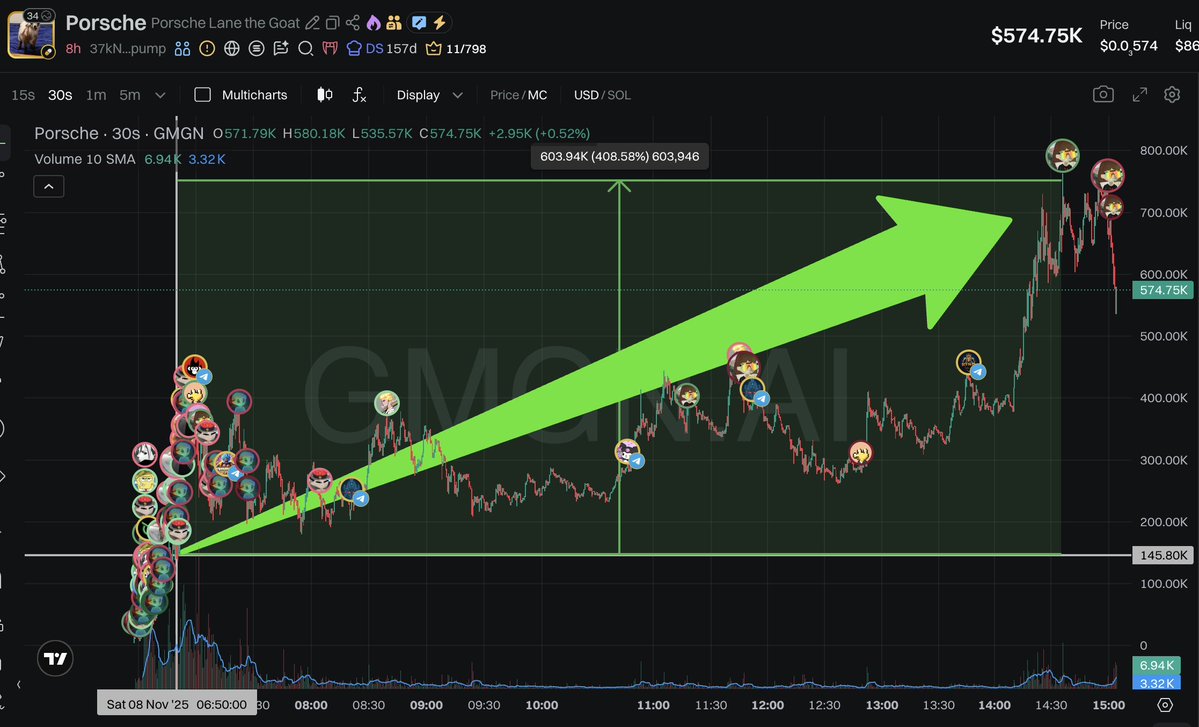Click the DS chef hat icon
Image resolution: width=1199 pixels, height=727 pixels.
click(x=354, y=49)
